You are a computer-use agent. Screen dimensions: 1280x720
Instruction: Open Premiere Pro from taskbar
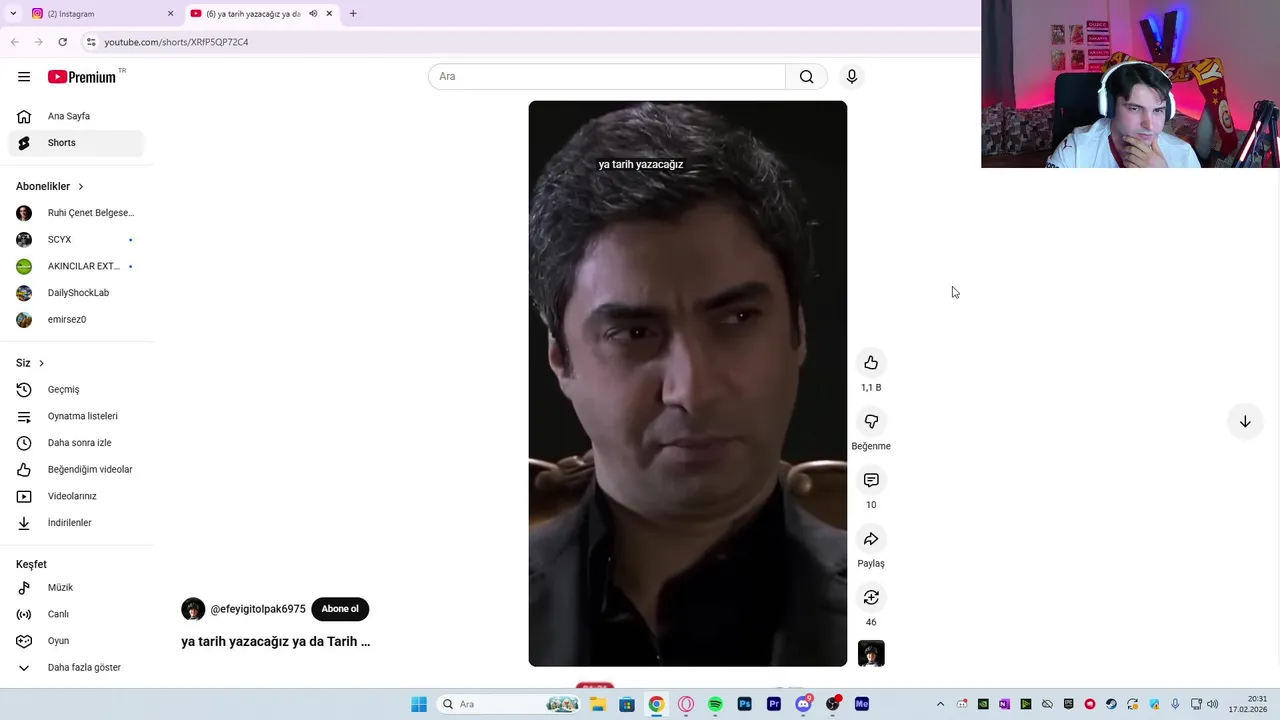774,704
